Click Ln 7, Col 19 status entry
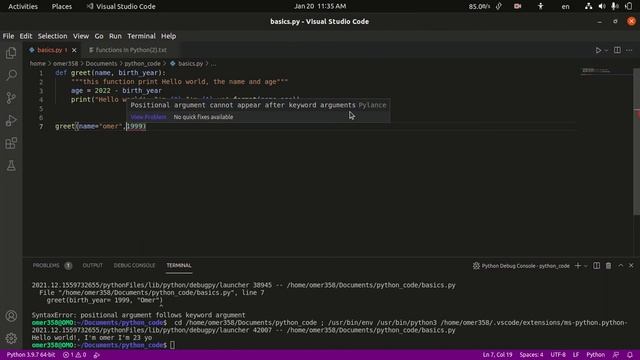The width and height of the screenshot is (640, 360). 497,355
